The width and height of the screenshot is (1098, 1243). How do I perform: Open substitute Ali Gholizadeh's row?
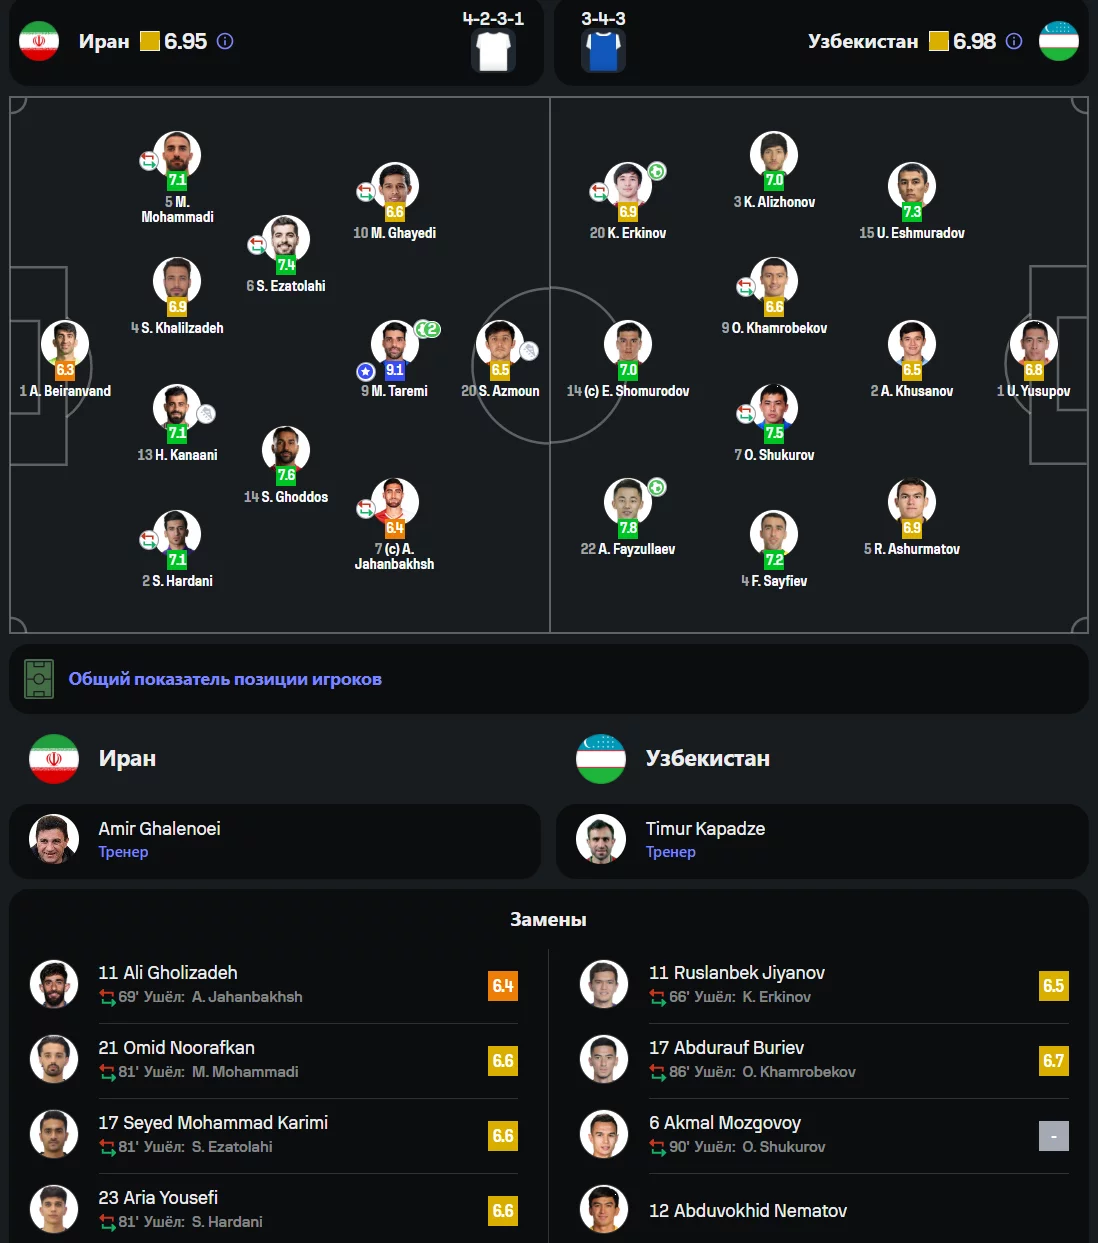(274, 985)
